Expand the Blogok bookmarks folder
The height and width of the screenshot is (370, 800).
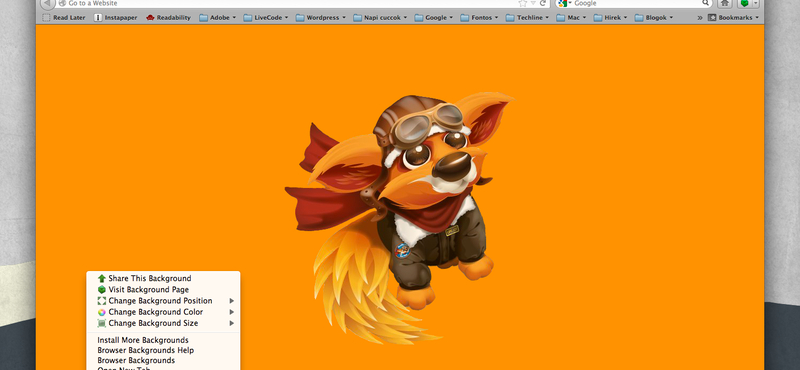tap(654, 17)
